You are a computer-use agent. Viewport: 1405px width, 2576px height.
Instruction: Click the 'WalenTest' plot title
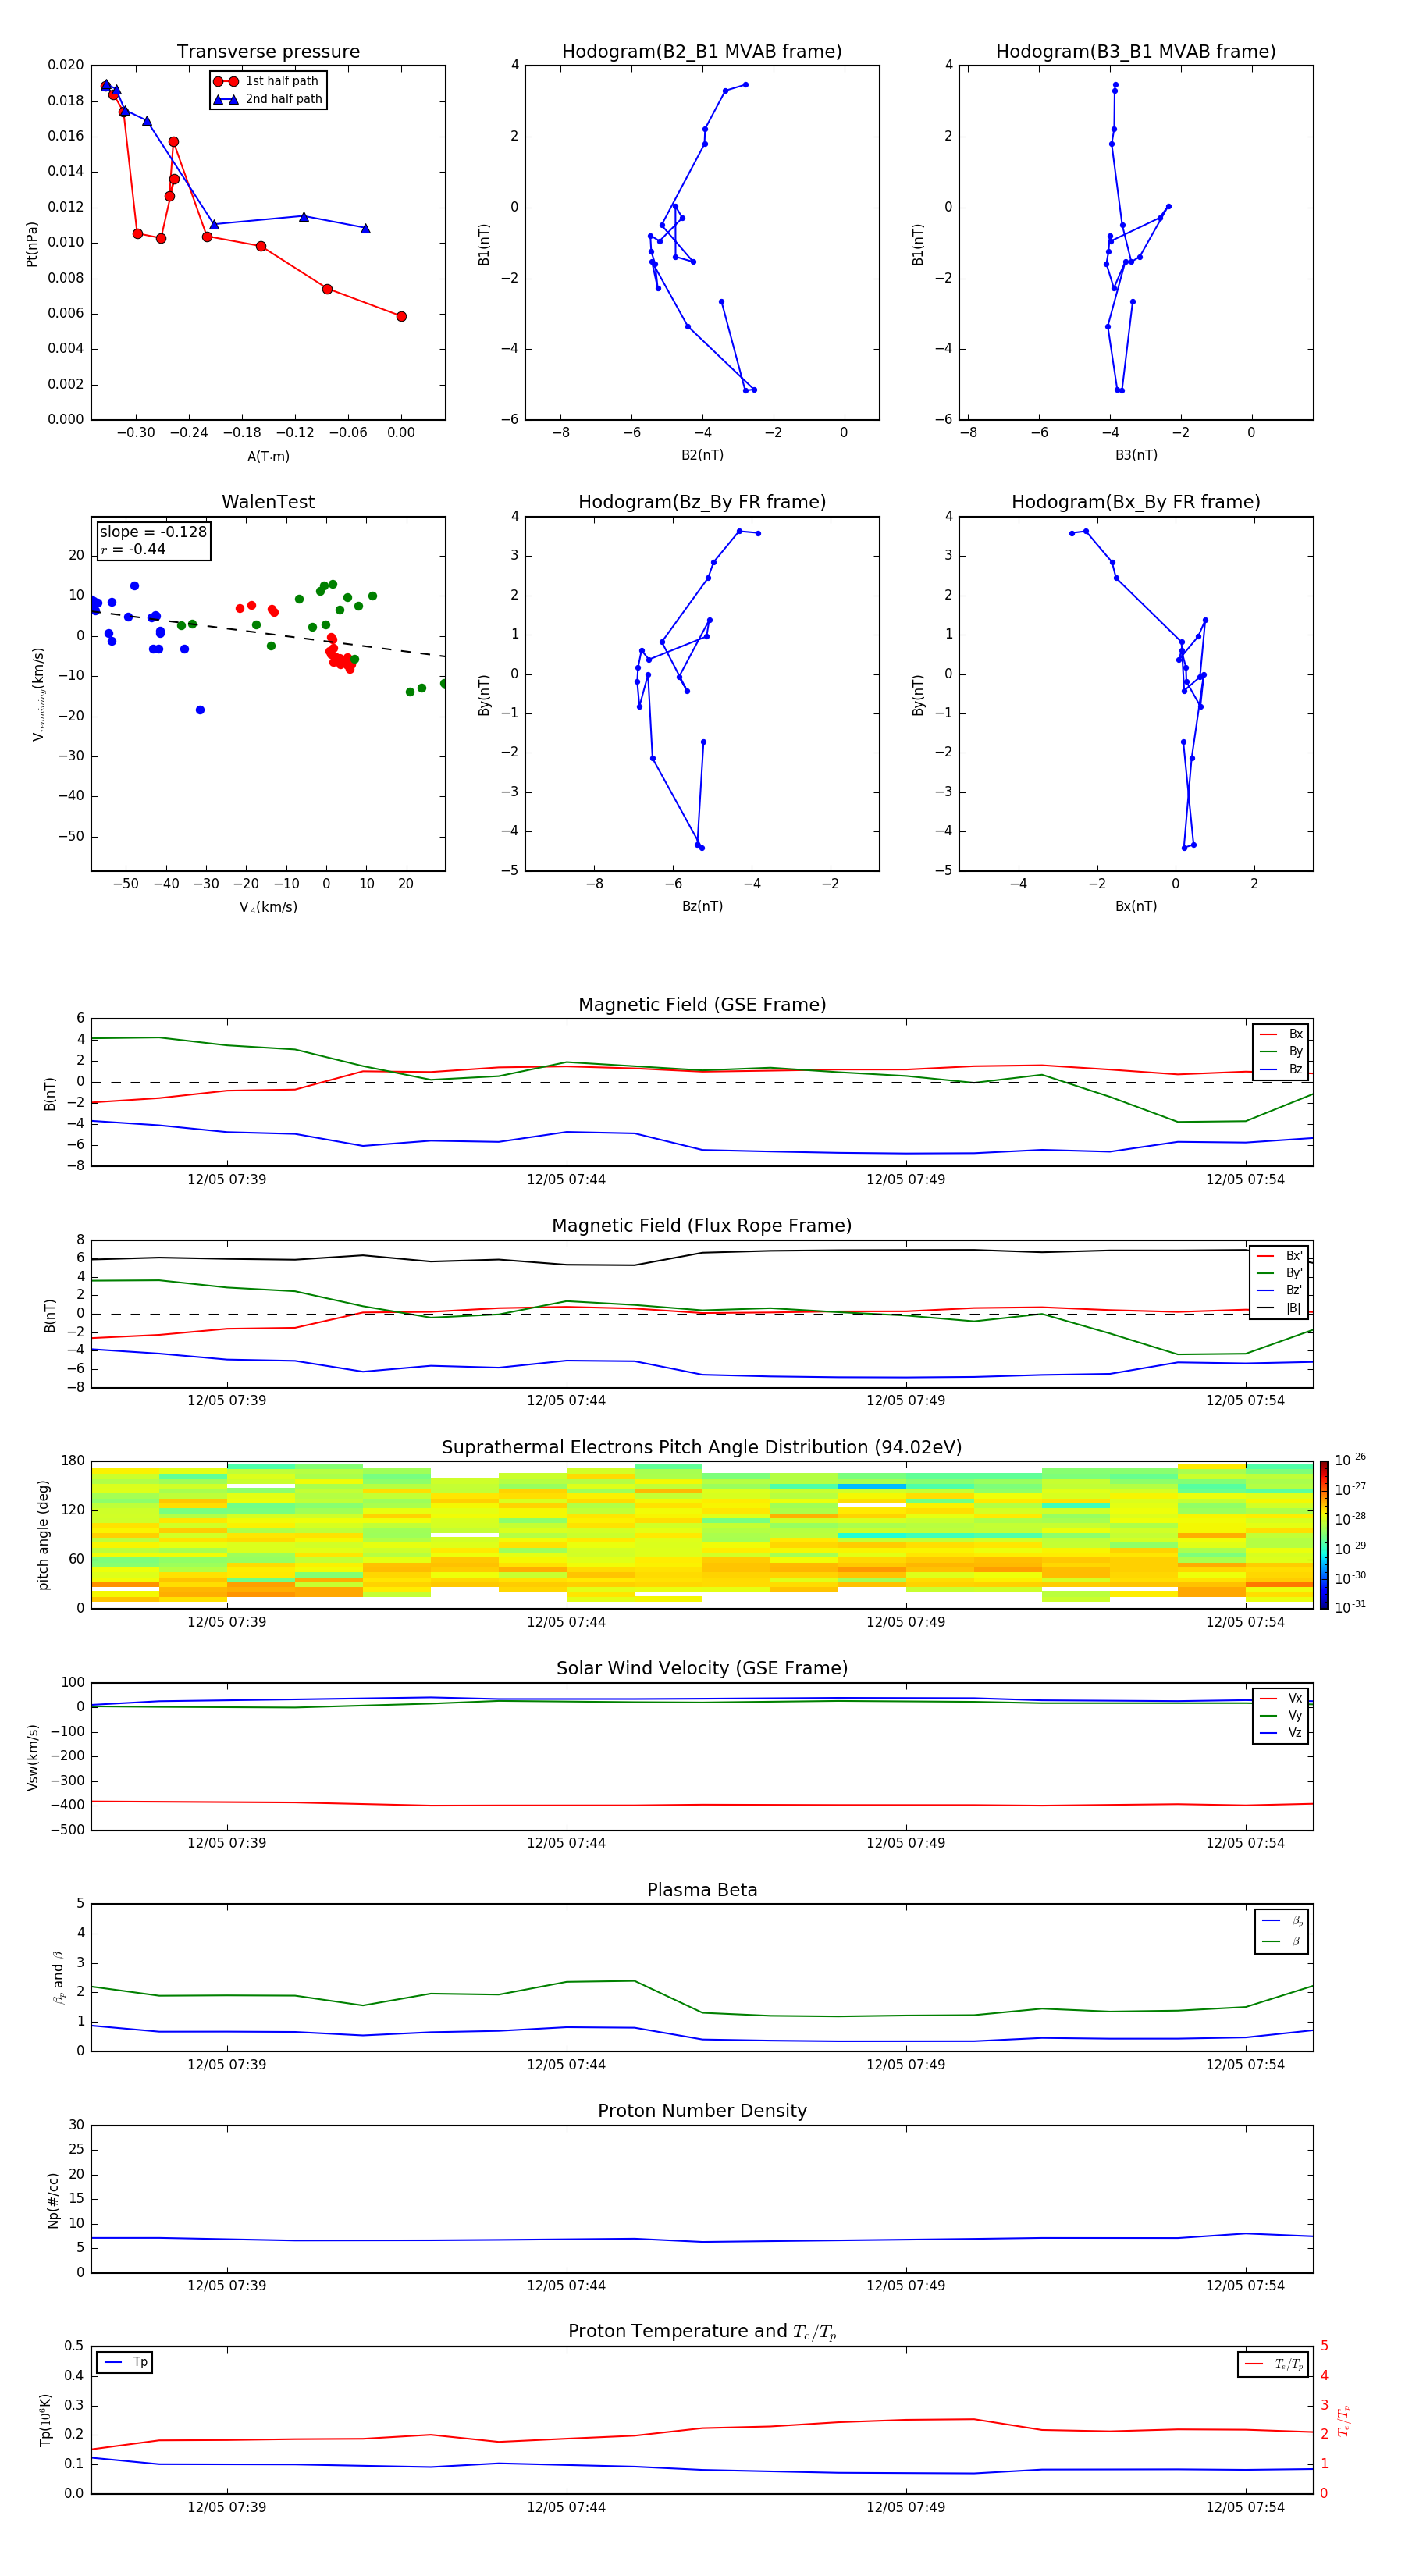(x=268, y=502)
